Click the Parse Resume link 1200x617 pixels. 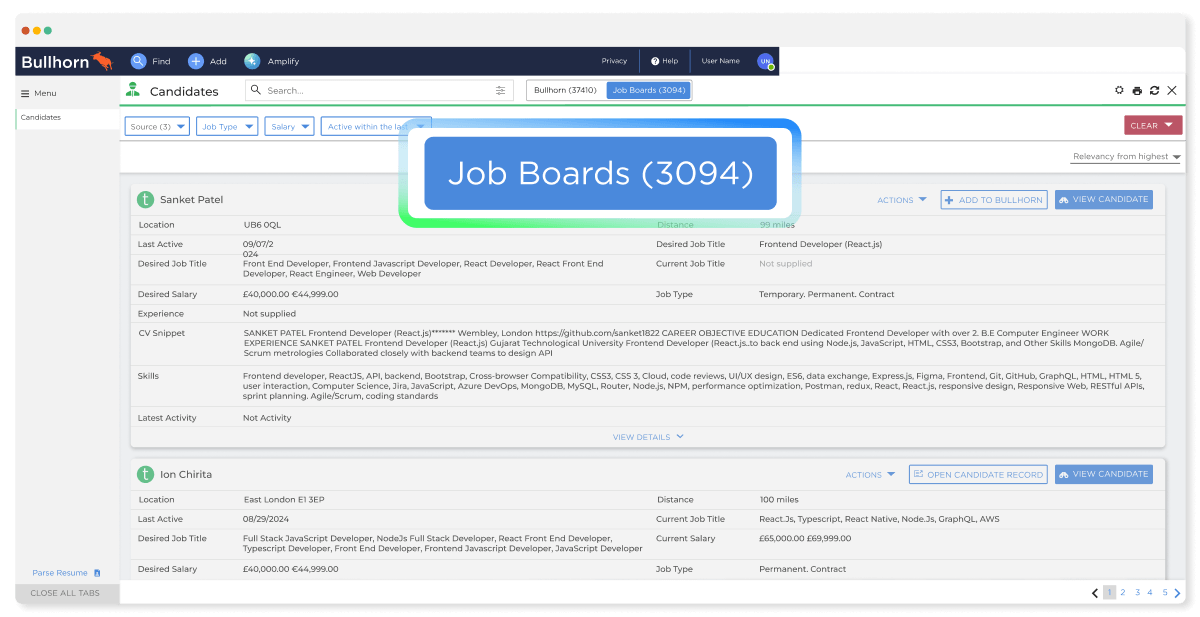[60, 573]
